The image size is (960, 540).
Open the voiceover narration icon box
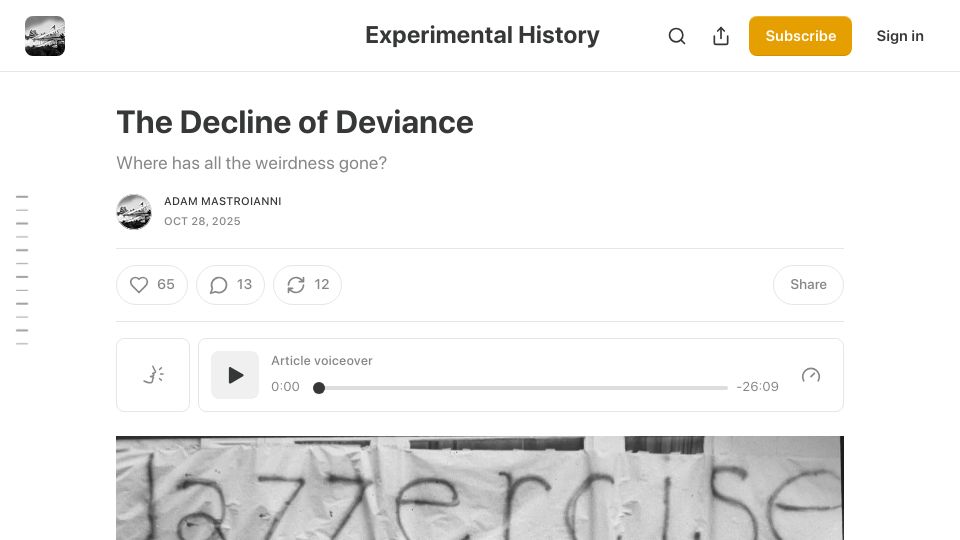(x=153, y=375)
